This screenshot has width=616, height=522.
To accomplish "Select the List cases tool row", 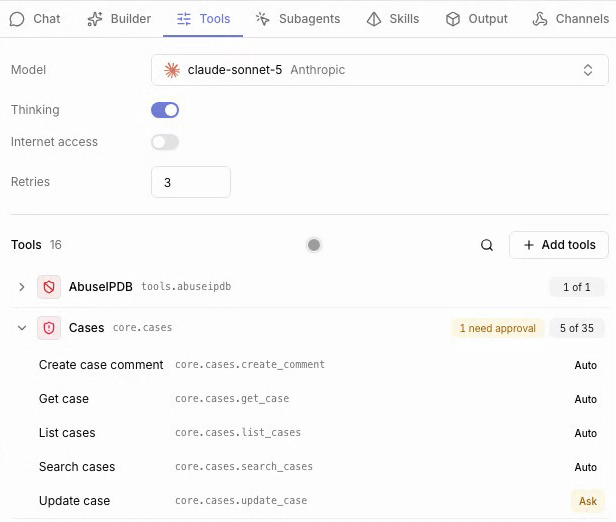I will tap(310, 433).
